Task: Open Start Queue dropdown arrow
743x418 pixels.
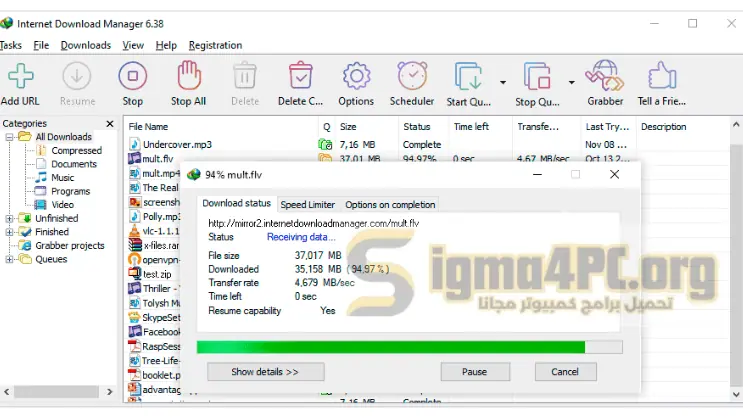Action: point(503,82)
